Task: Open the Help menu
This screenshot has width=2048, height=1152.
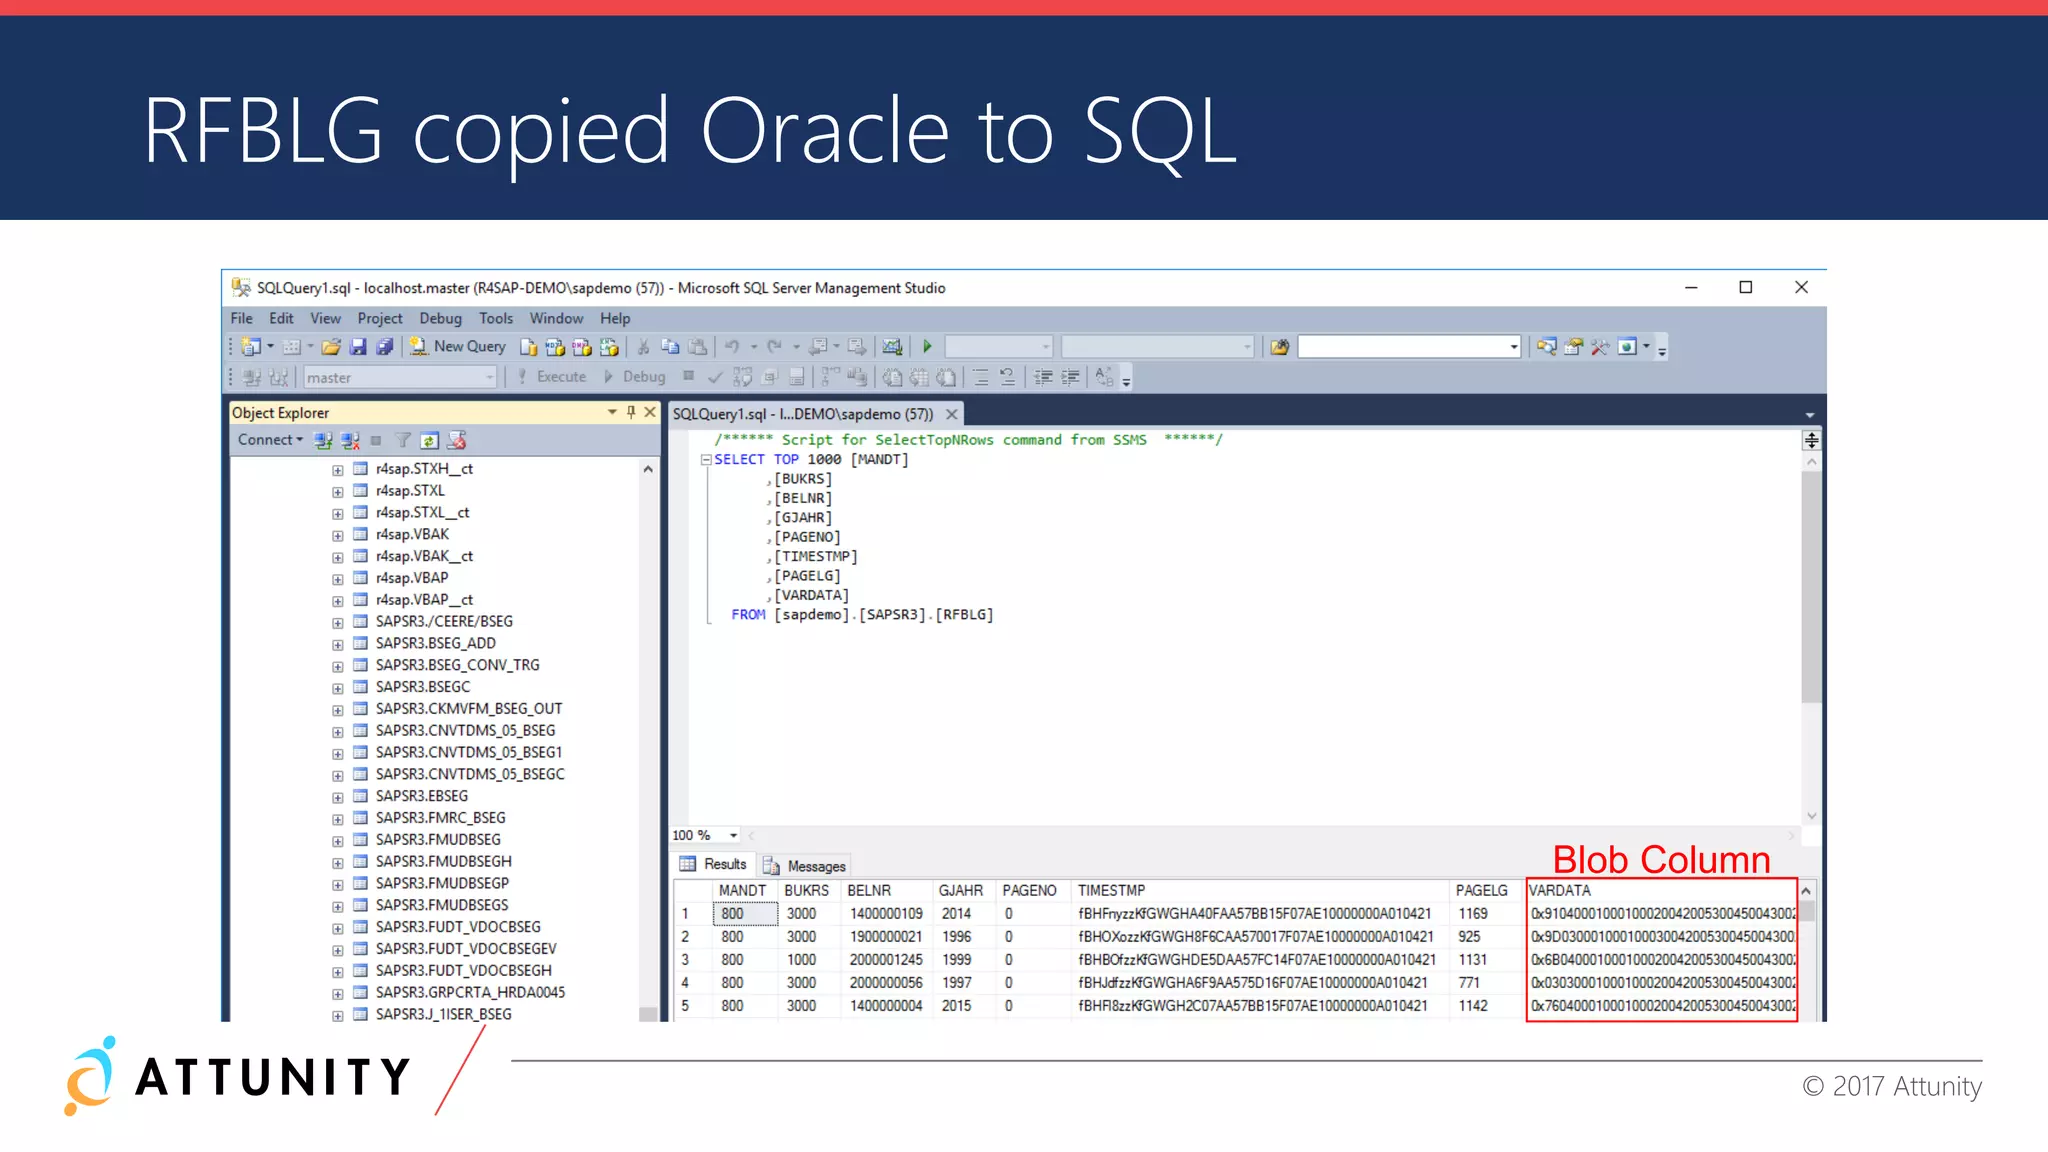Action: (615, 318)
